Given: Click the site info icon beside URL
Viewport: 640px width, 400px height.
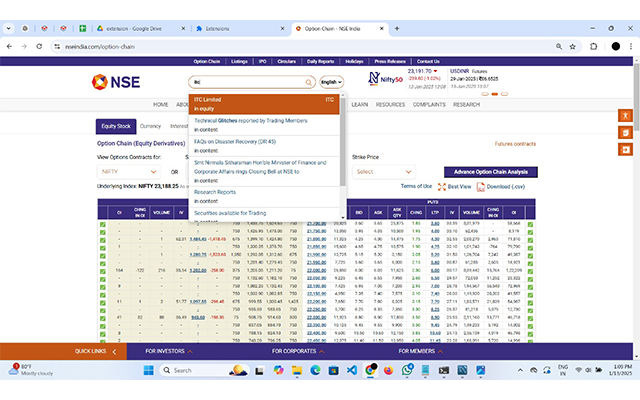Looking at the screenshot, I should pos(57,47).
